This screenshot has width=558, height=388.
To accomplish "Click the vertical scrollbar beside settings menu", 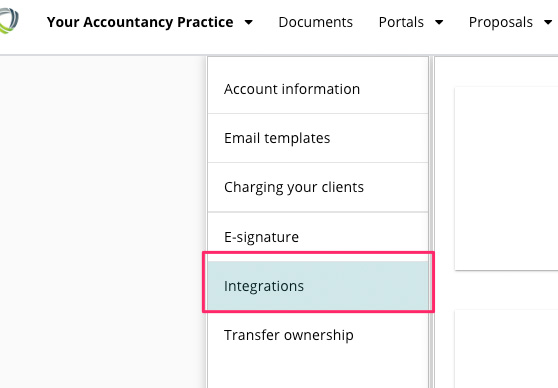I will pos(431,222).
